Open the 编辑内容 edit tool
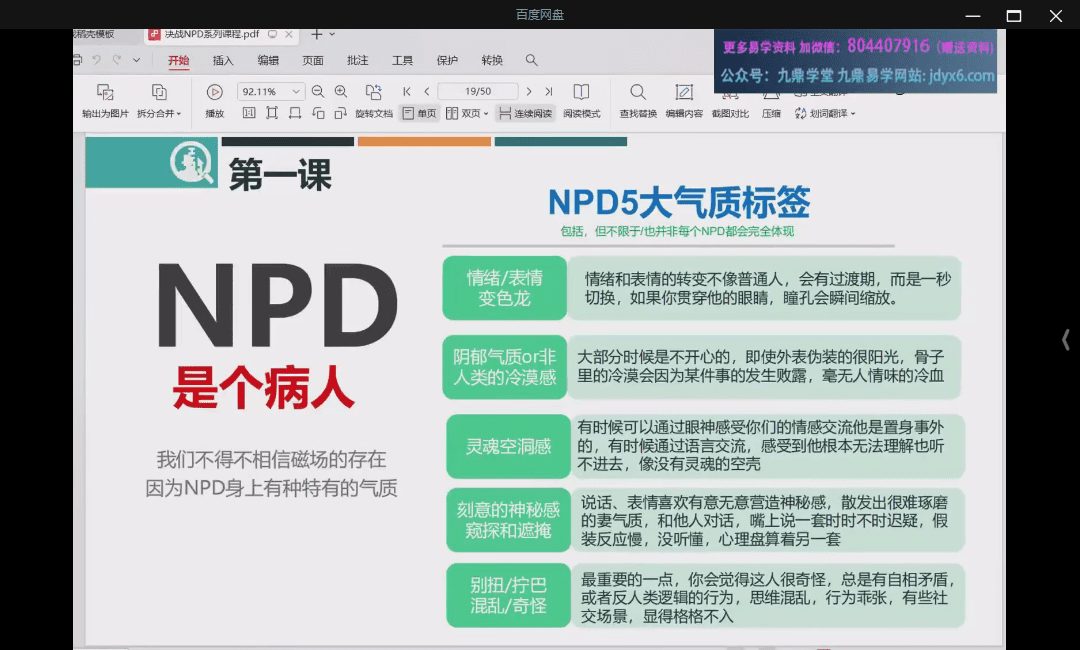Viewport: 1080px width, 650px height. pos(684,92)
